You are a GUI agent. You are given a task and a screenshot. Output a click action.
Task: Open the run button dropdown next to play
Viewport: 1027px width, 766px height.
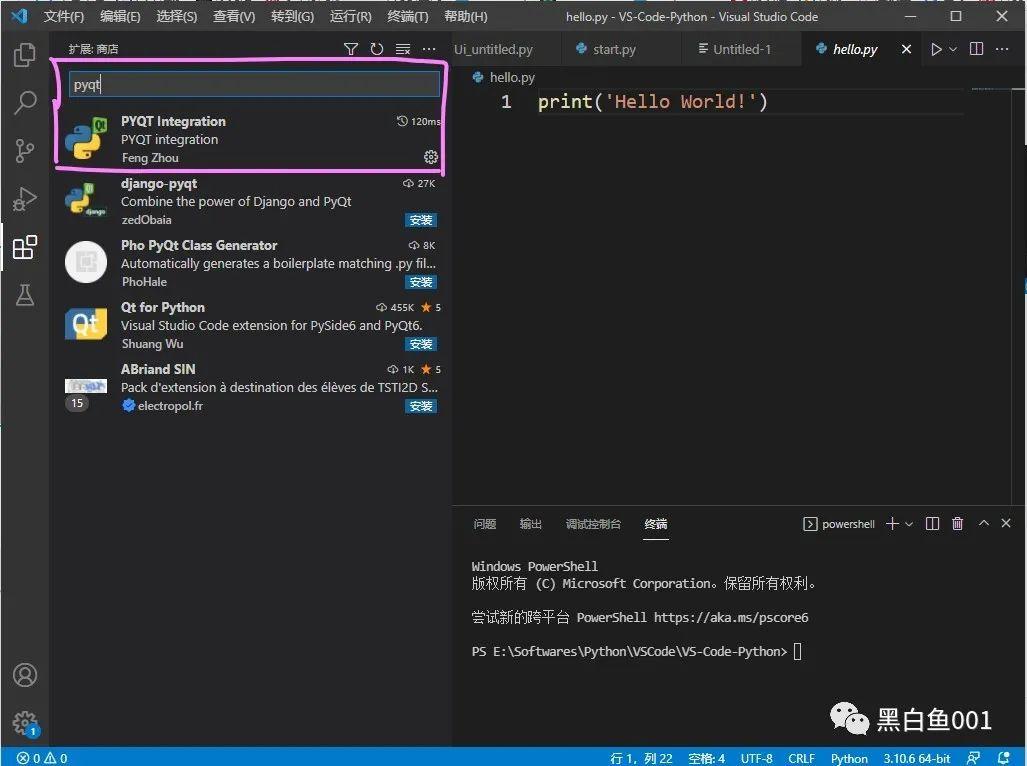(x=952, y=48)
